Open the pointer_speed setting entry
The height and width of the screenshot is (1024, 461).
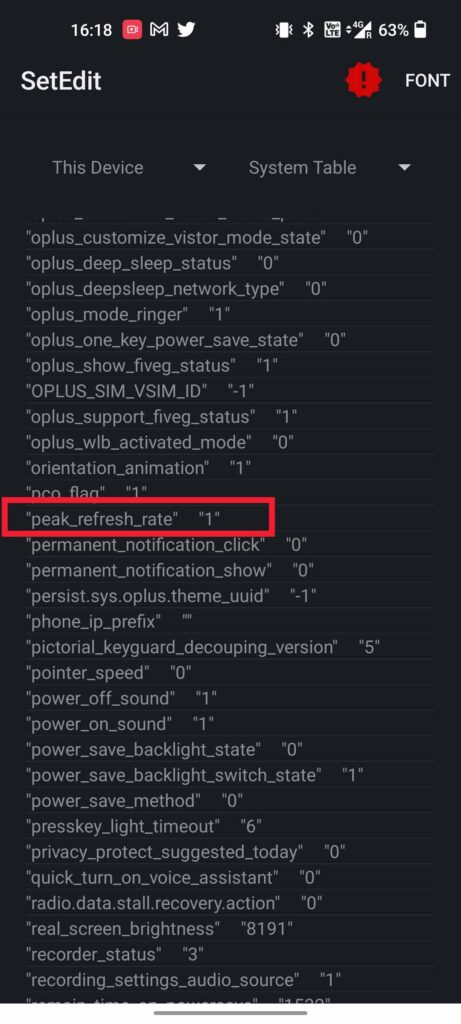(230, 673)
